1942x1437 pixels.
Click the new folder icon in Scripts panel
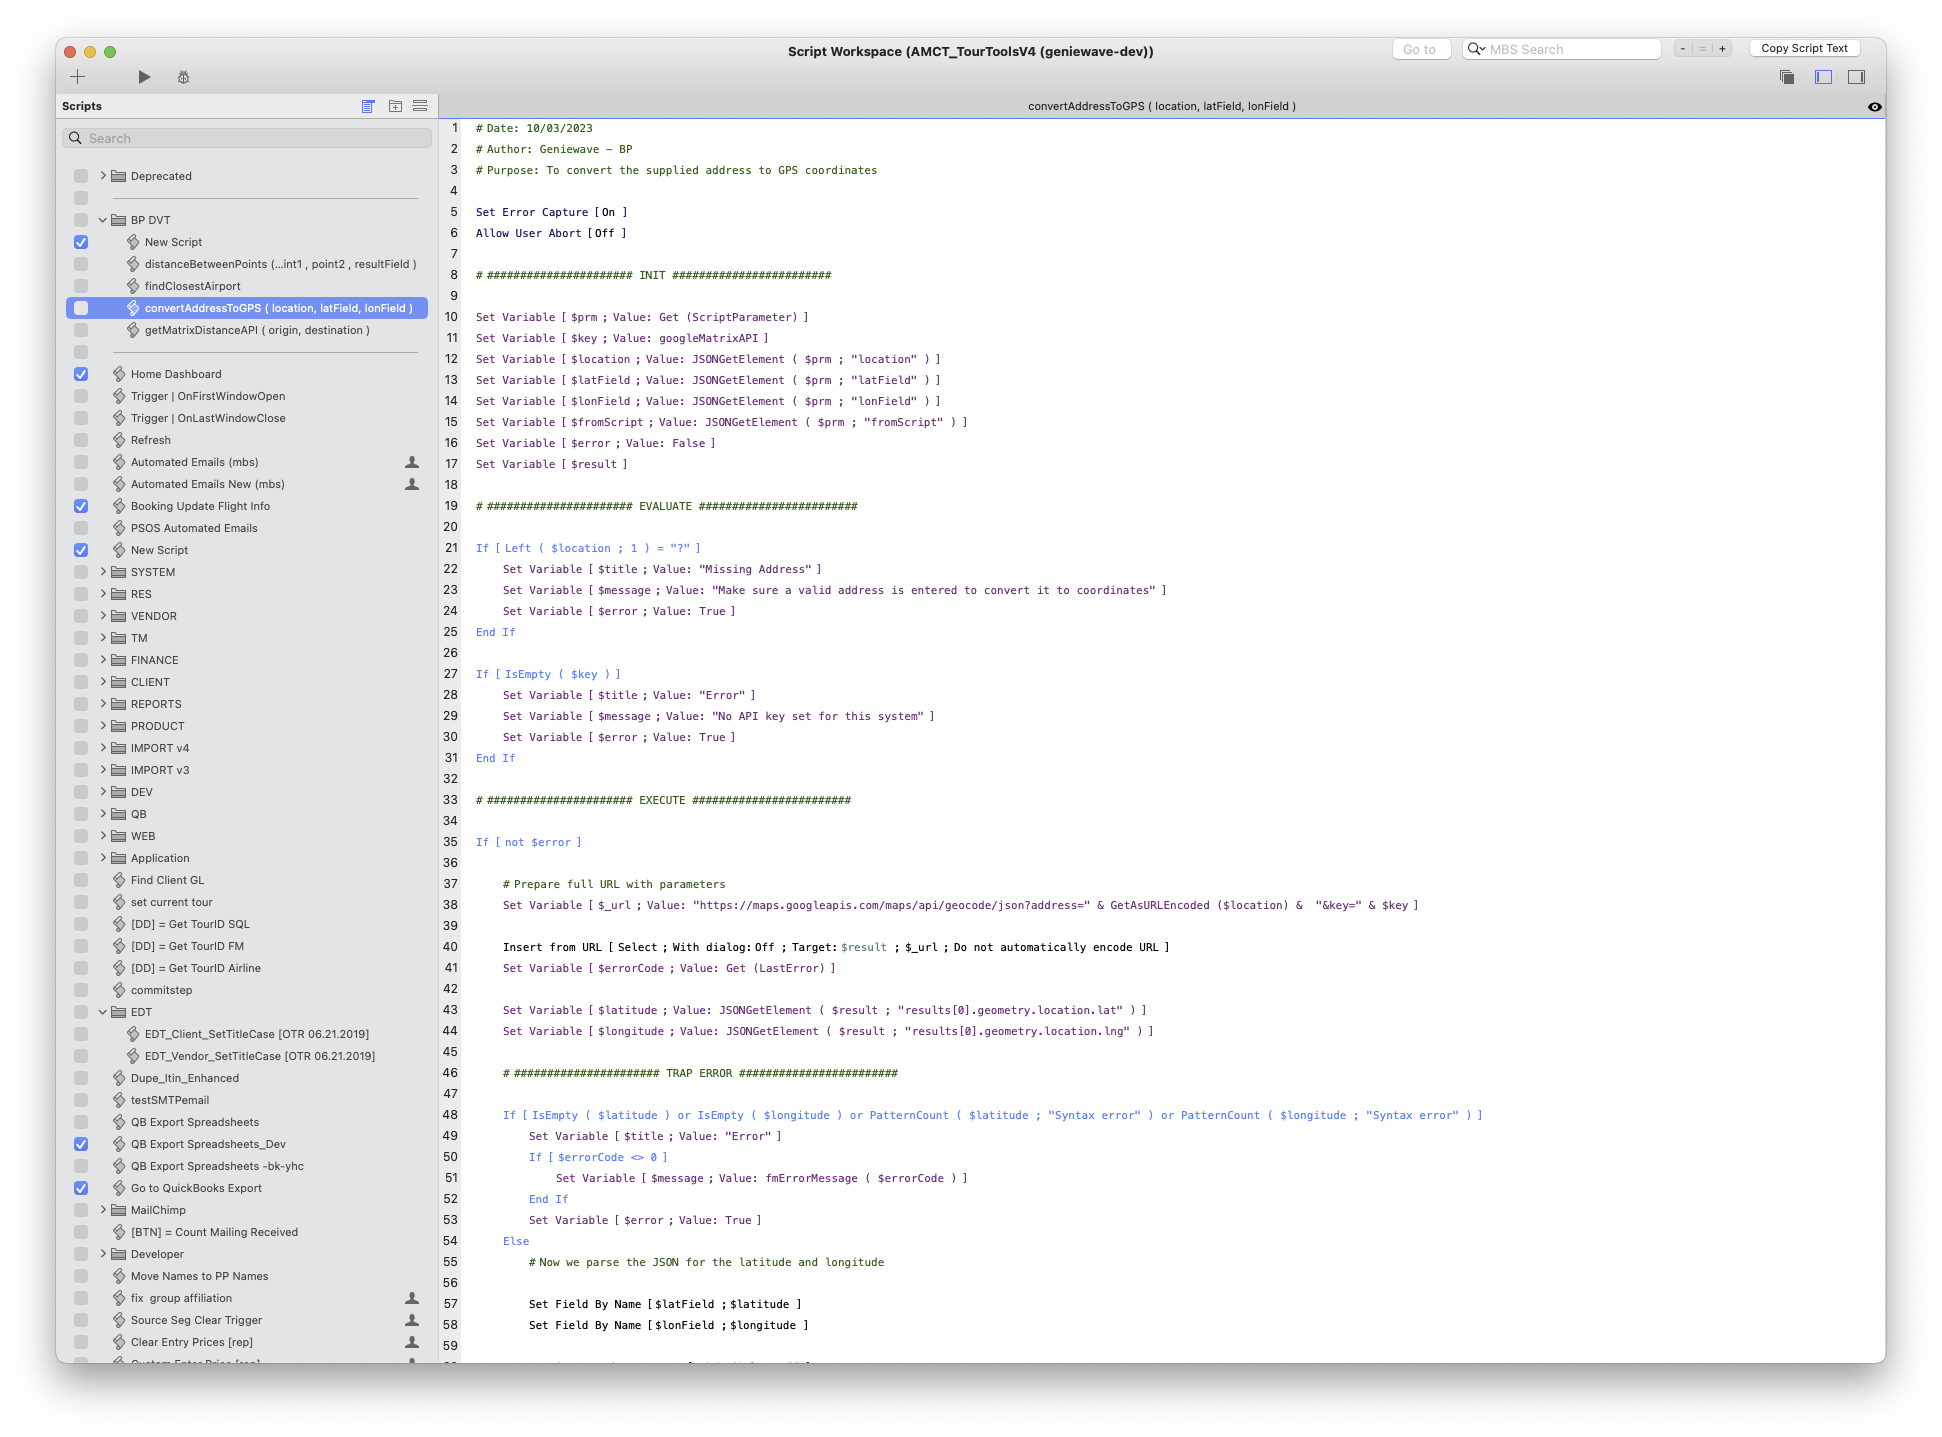(395, 106)
